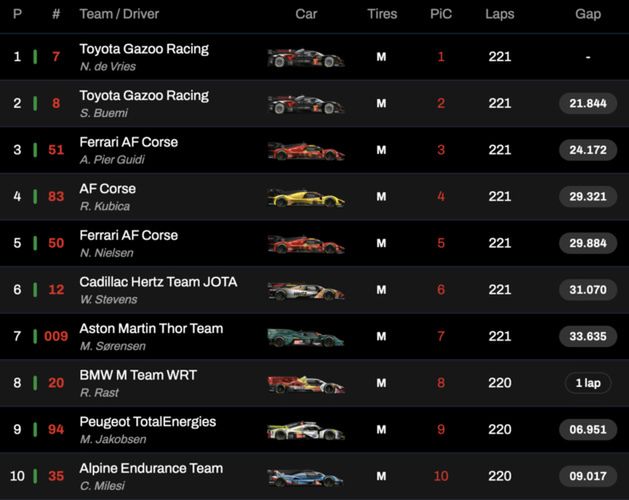This screenshot has width=629, height=500.
Task: Click the green position bar beside #50
Action: click(x=35, y=244)
